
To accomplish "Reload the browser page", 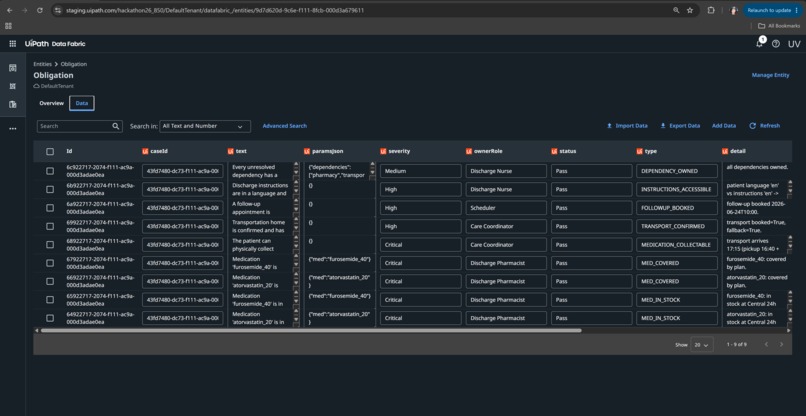I will [40, 10].
